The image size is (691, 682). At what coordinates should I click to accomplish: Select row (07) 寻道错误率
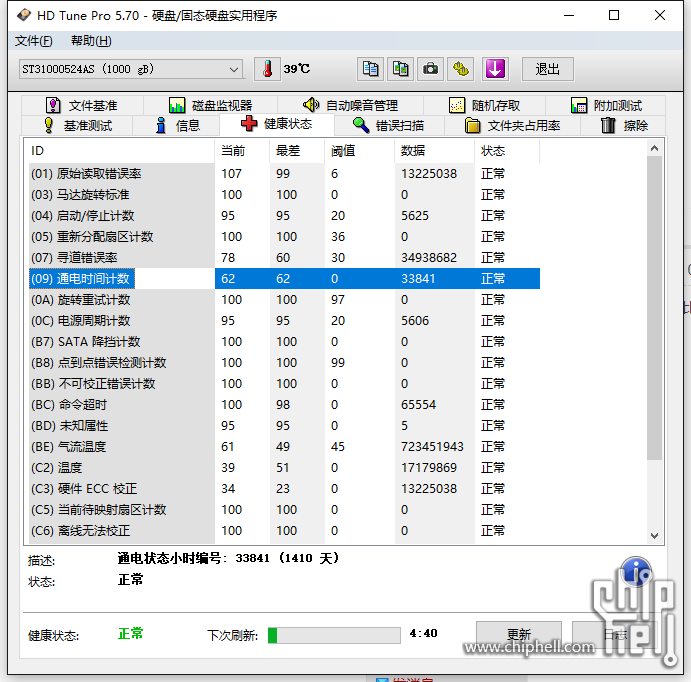click(x=285, y=258)
